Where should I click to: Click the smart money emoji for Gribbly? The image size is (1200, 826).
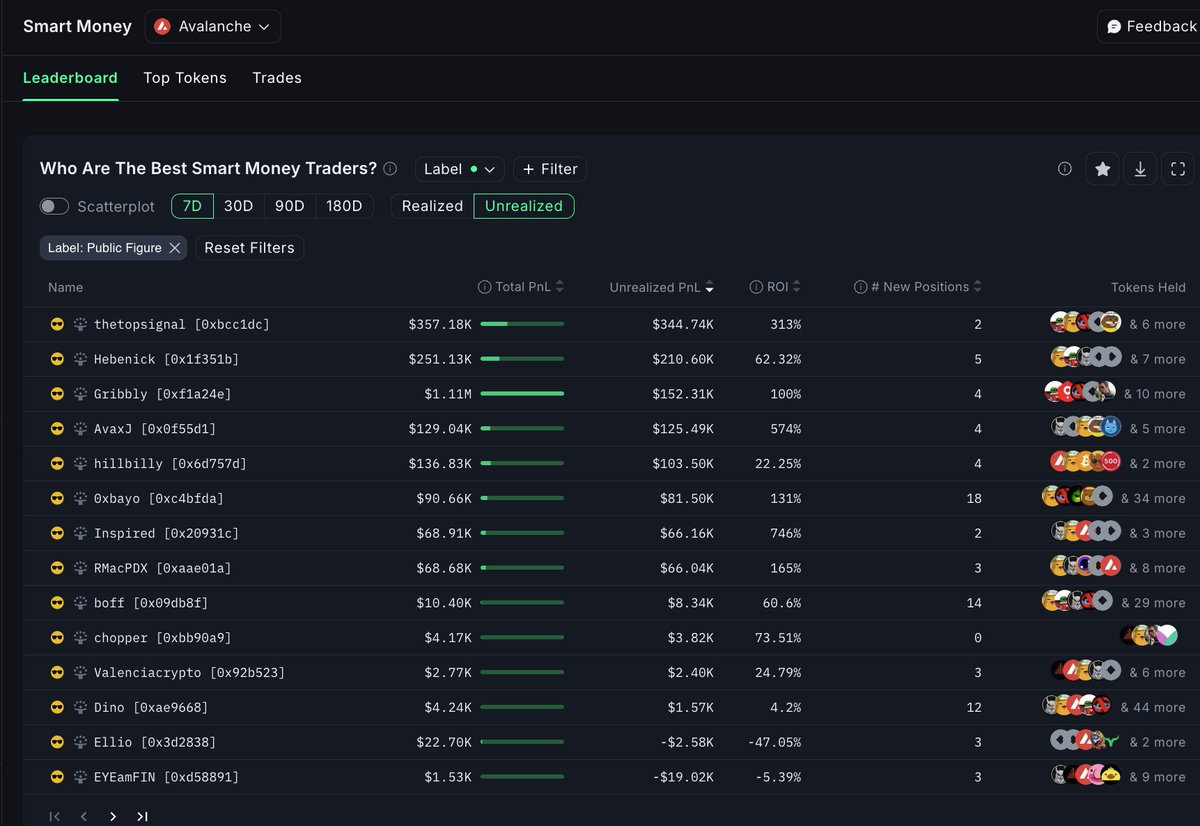pos(57,394)
